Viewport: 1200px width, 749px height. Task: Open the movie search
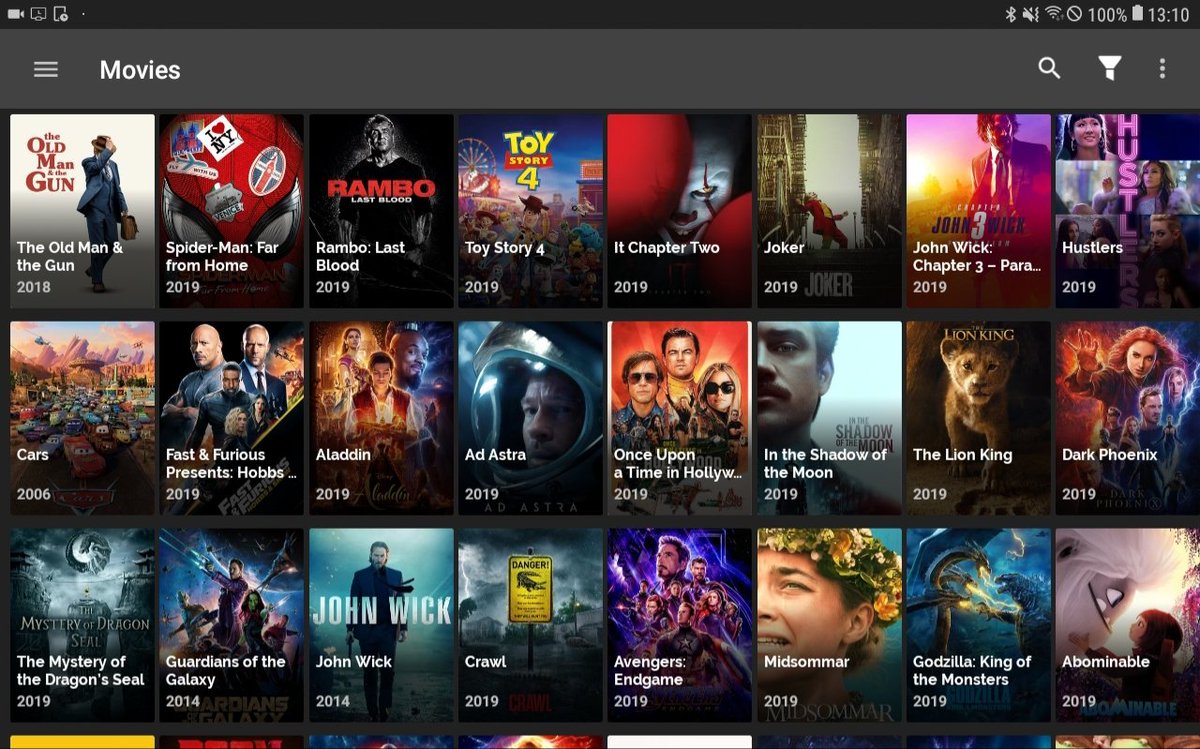(1049, 69)
